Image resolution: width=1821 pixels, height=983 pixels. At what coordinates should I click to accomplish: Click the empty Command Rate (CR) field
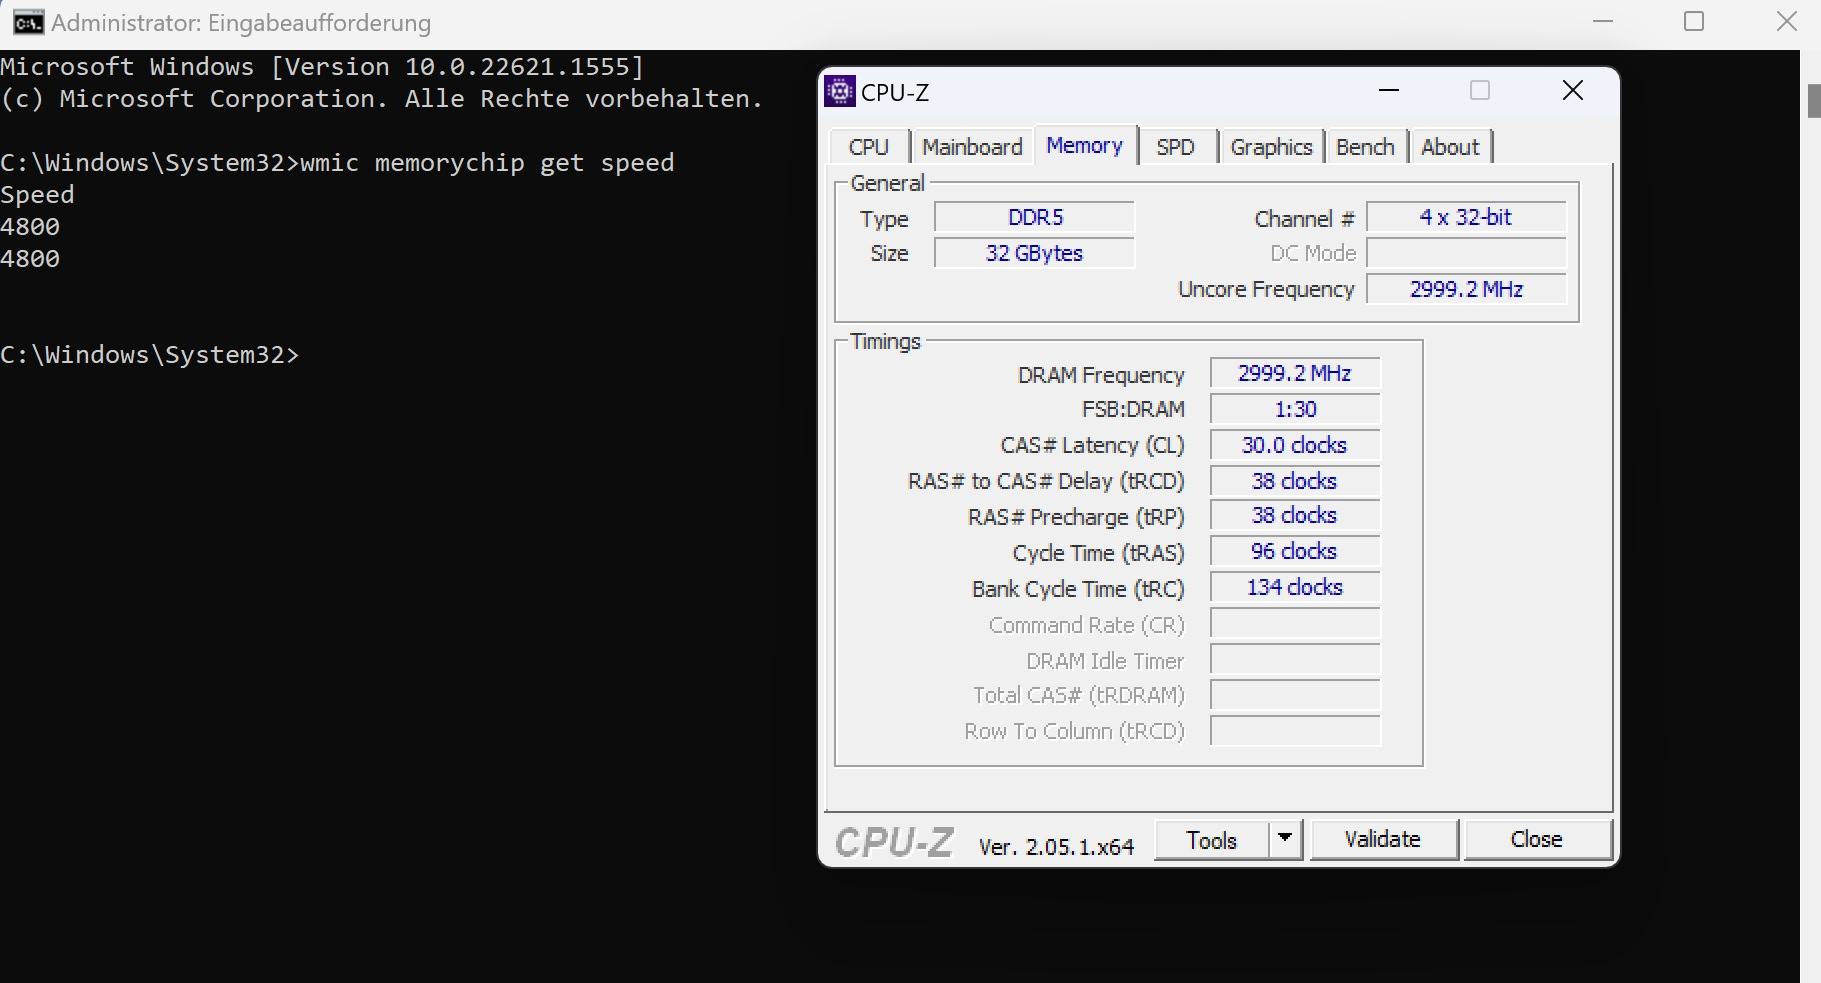click(1295, 623)
